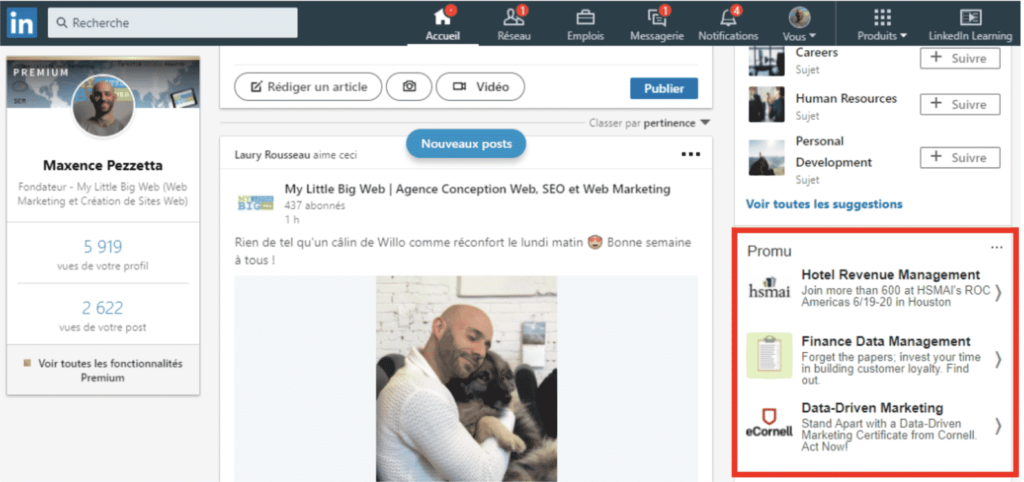Image resolution: width=1024 pixels, height=482 pixels.
Task: Expand the Finance Data Management ad chevron
Action: [998, 359]
